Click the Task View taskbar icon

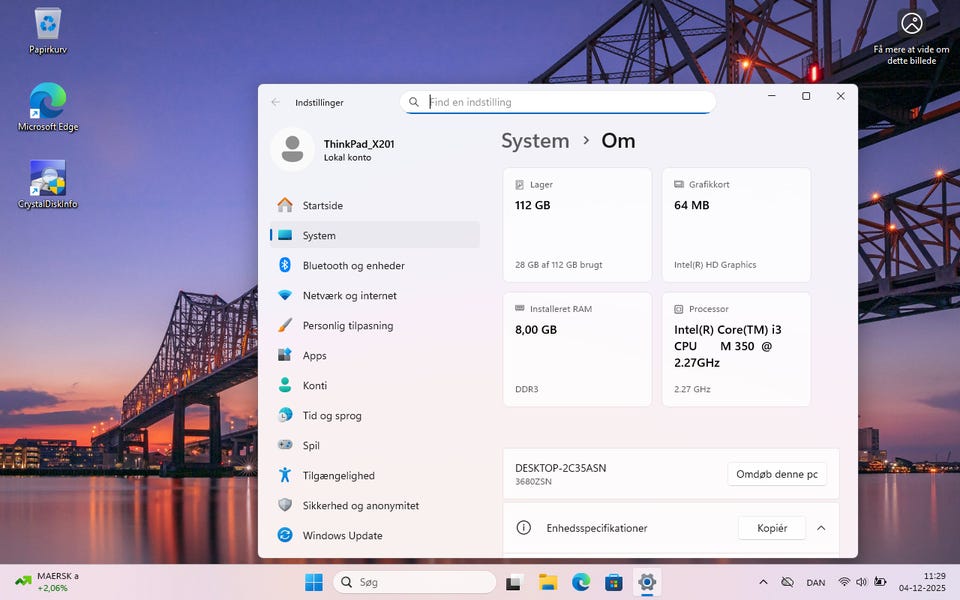pos(514,582)
